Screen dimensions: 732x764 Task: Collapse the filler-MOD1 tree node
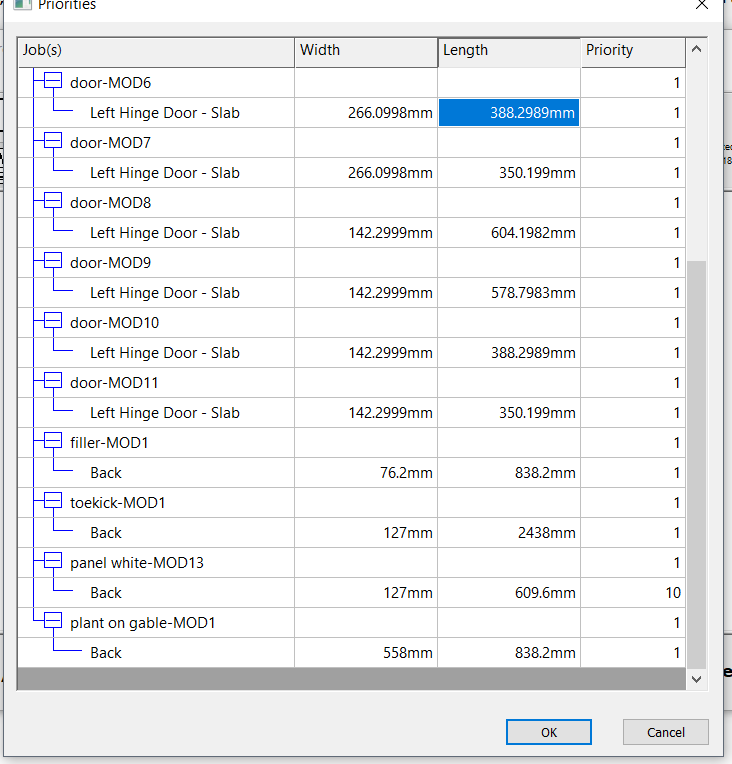52,442
